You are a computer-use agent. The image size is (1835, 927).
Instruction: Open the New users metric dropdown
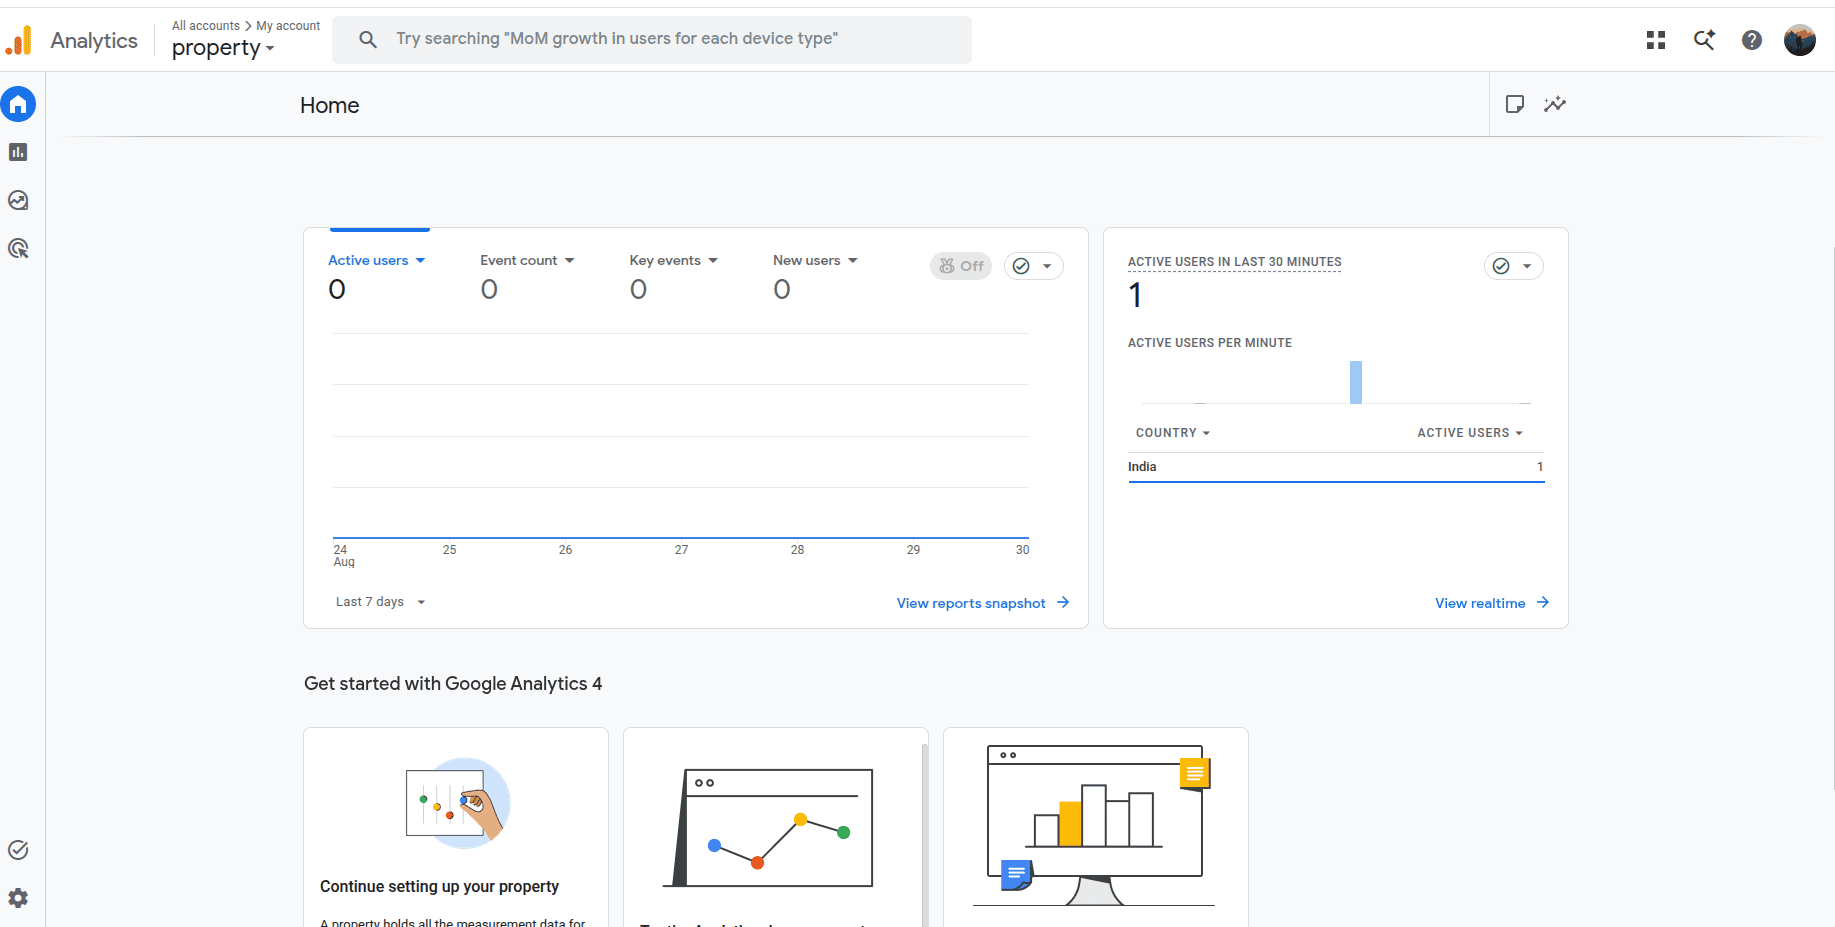(x=815, y=260)
